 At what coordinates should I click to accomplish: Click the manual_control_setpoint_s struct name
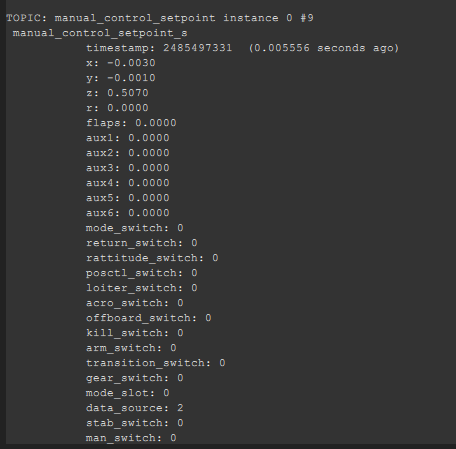tap(100, 33)
